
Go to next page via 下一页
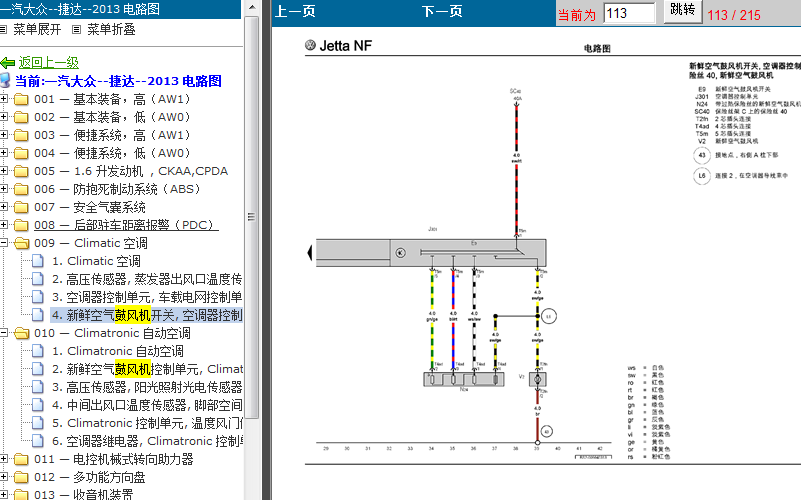[442, 11]
